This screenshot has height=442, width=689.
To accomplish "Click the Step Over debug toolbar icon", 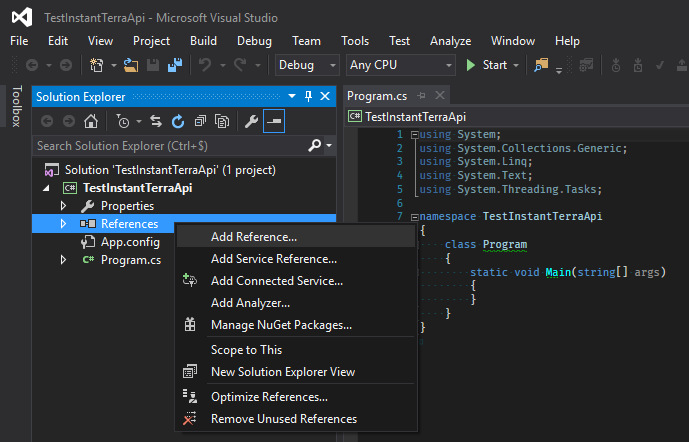I will 638,65.
